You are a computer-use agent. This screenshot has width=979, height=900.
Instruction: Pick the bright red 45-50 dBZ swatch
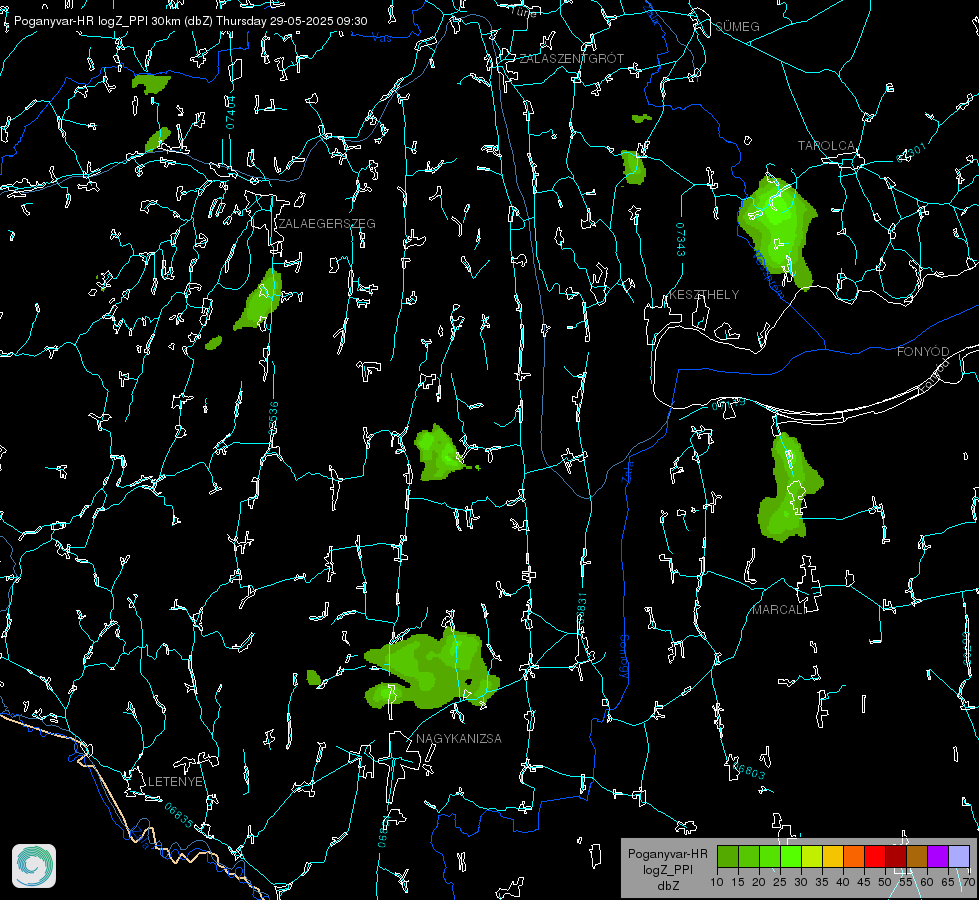pyautogui.click(x=875, y=856)
